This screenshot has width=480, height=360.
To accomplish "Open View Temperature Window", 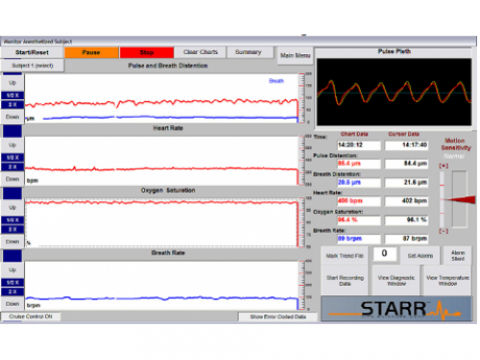I will point(448,281).
